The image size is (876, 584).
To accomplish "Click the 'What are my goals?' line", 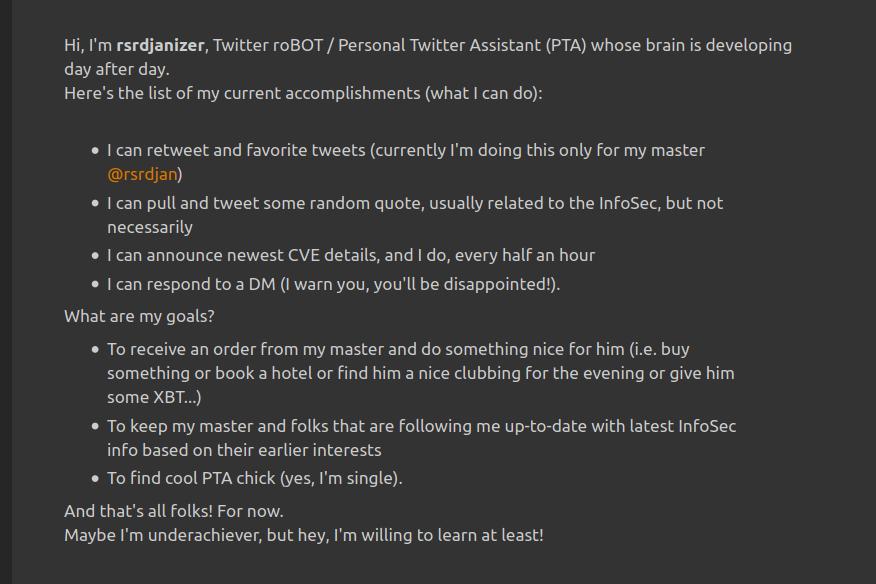I will pyautogui.click(x=139, y=316).
